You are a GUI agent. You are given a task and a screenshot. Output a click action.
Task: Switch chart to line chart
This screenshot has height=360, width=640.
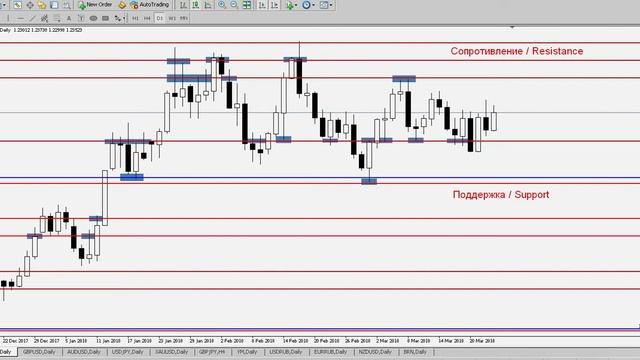point(208,5)
